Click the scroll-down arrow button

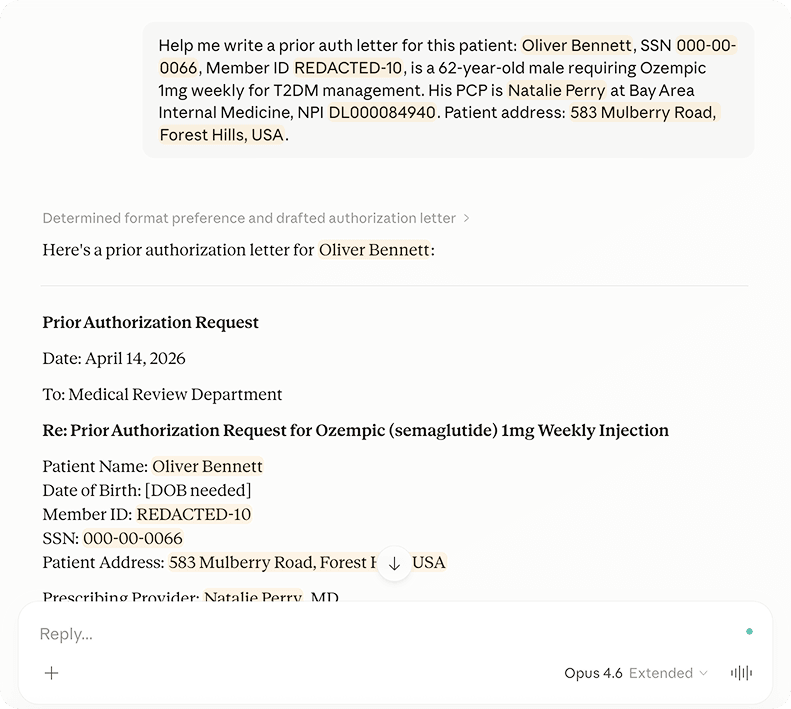394,564
